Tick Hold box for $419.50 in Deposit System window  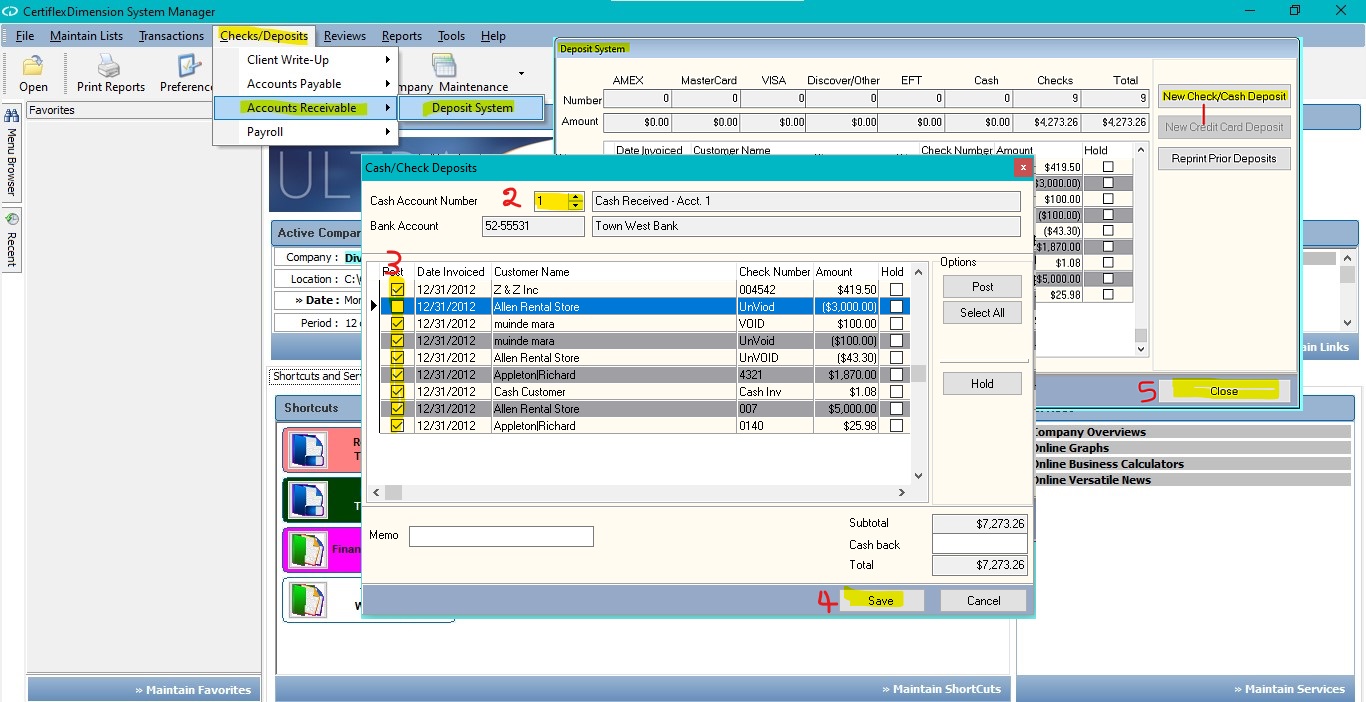coord(1107,167)
